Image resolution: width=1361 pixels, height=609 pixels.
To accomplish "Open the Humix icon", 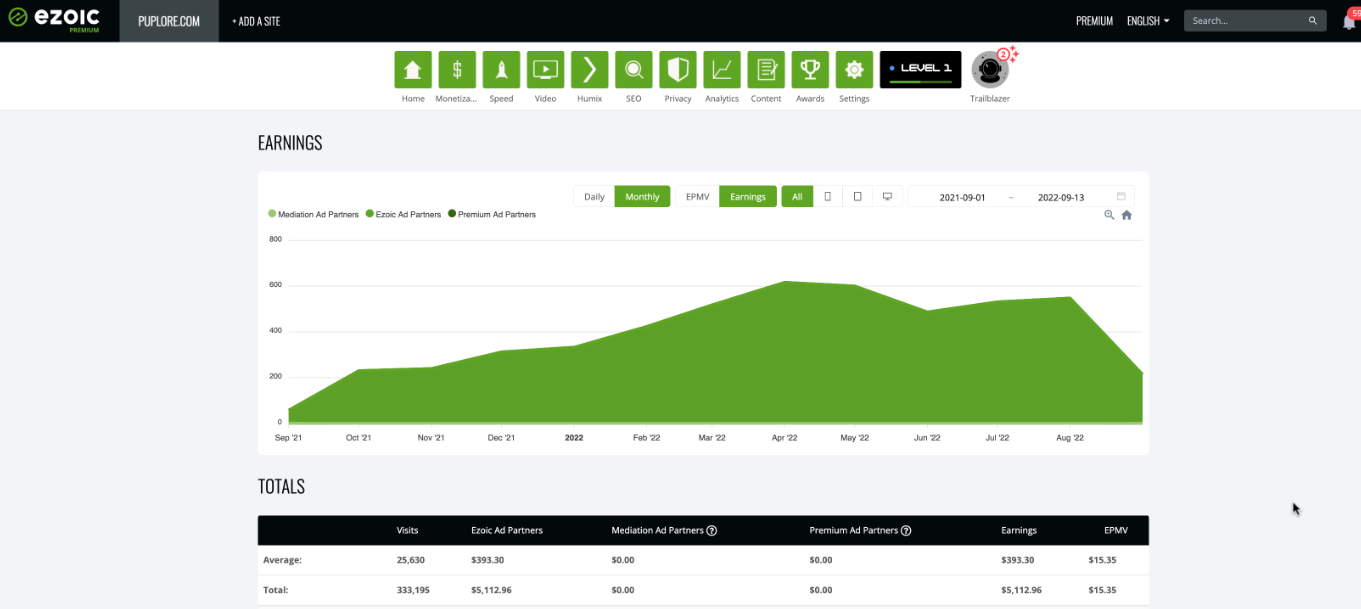I will pyautogui.click(x=589, y=70).
